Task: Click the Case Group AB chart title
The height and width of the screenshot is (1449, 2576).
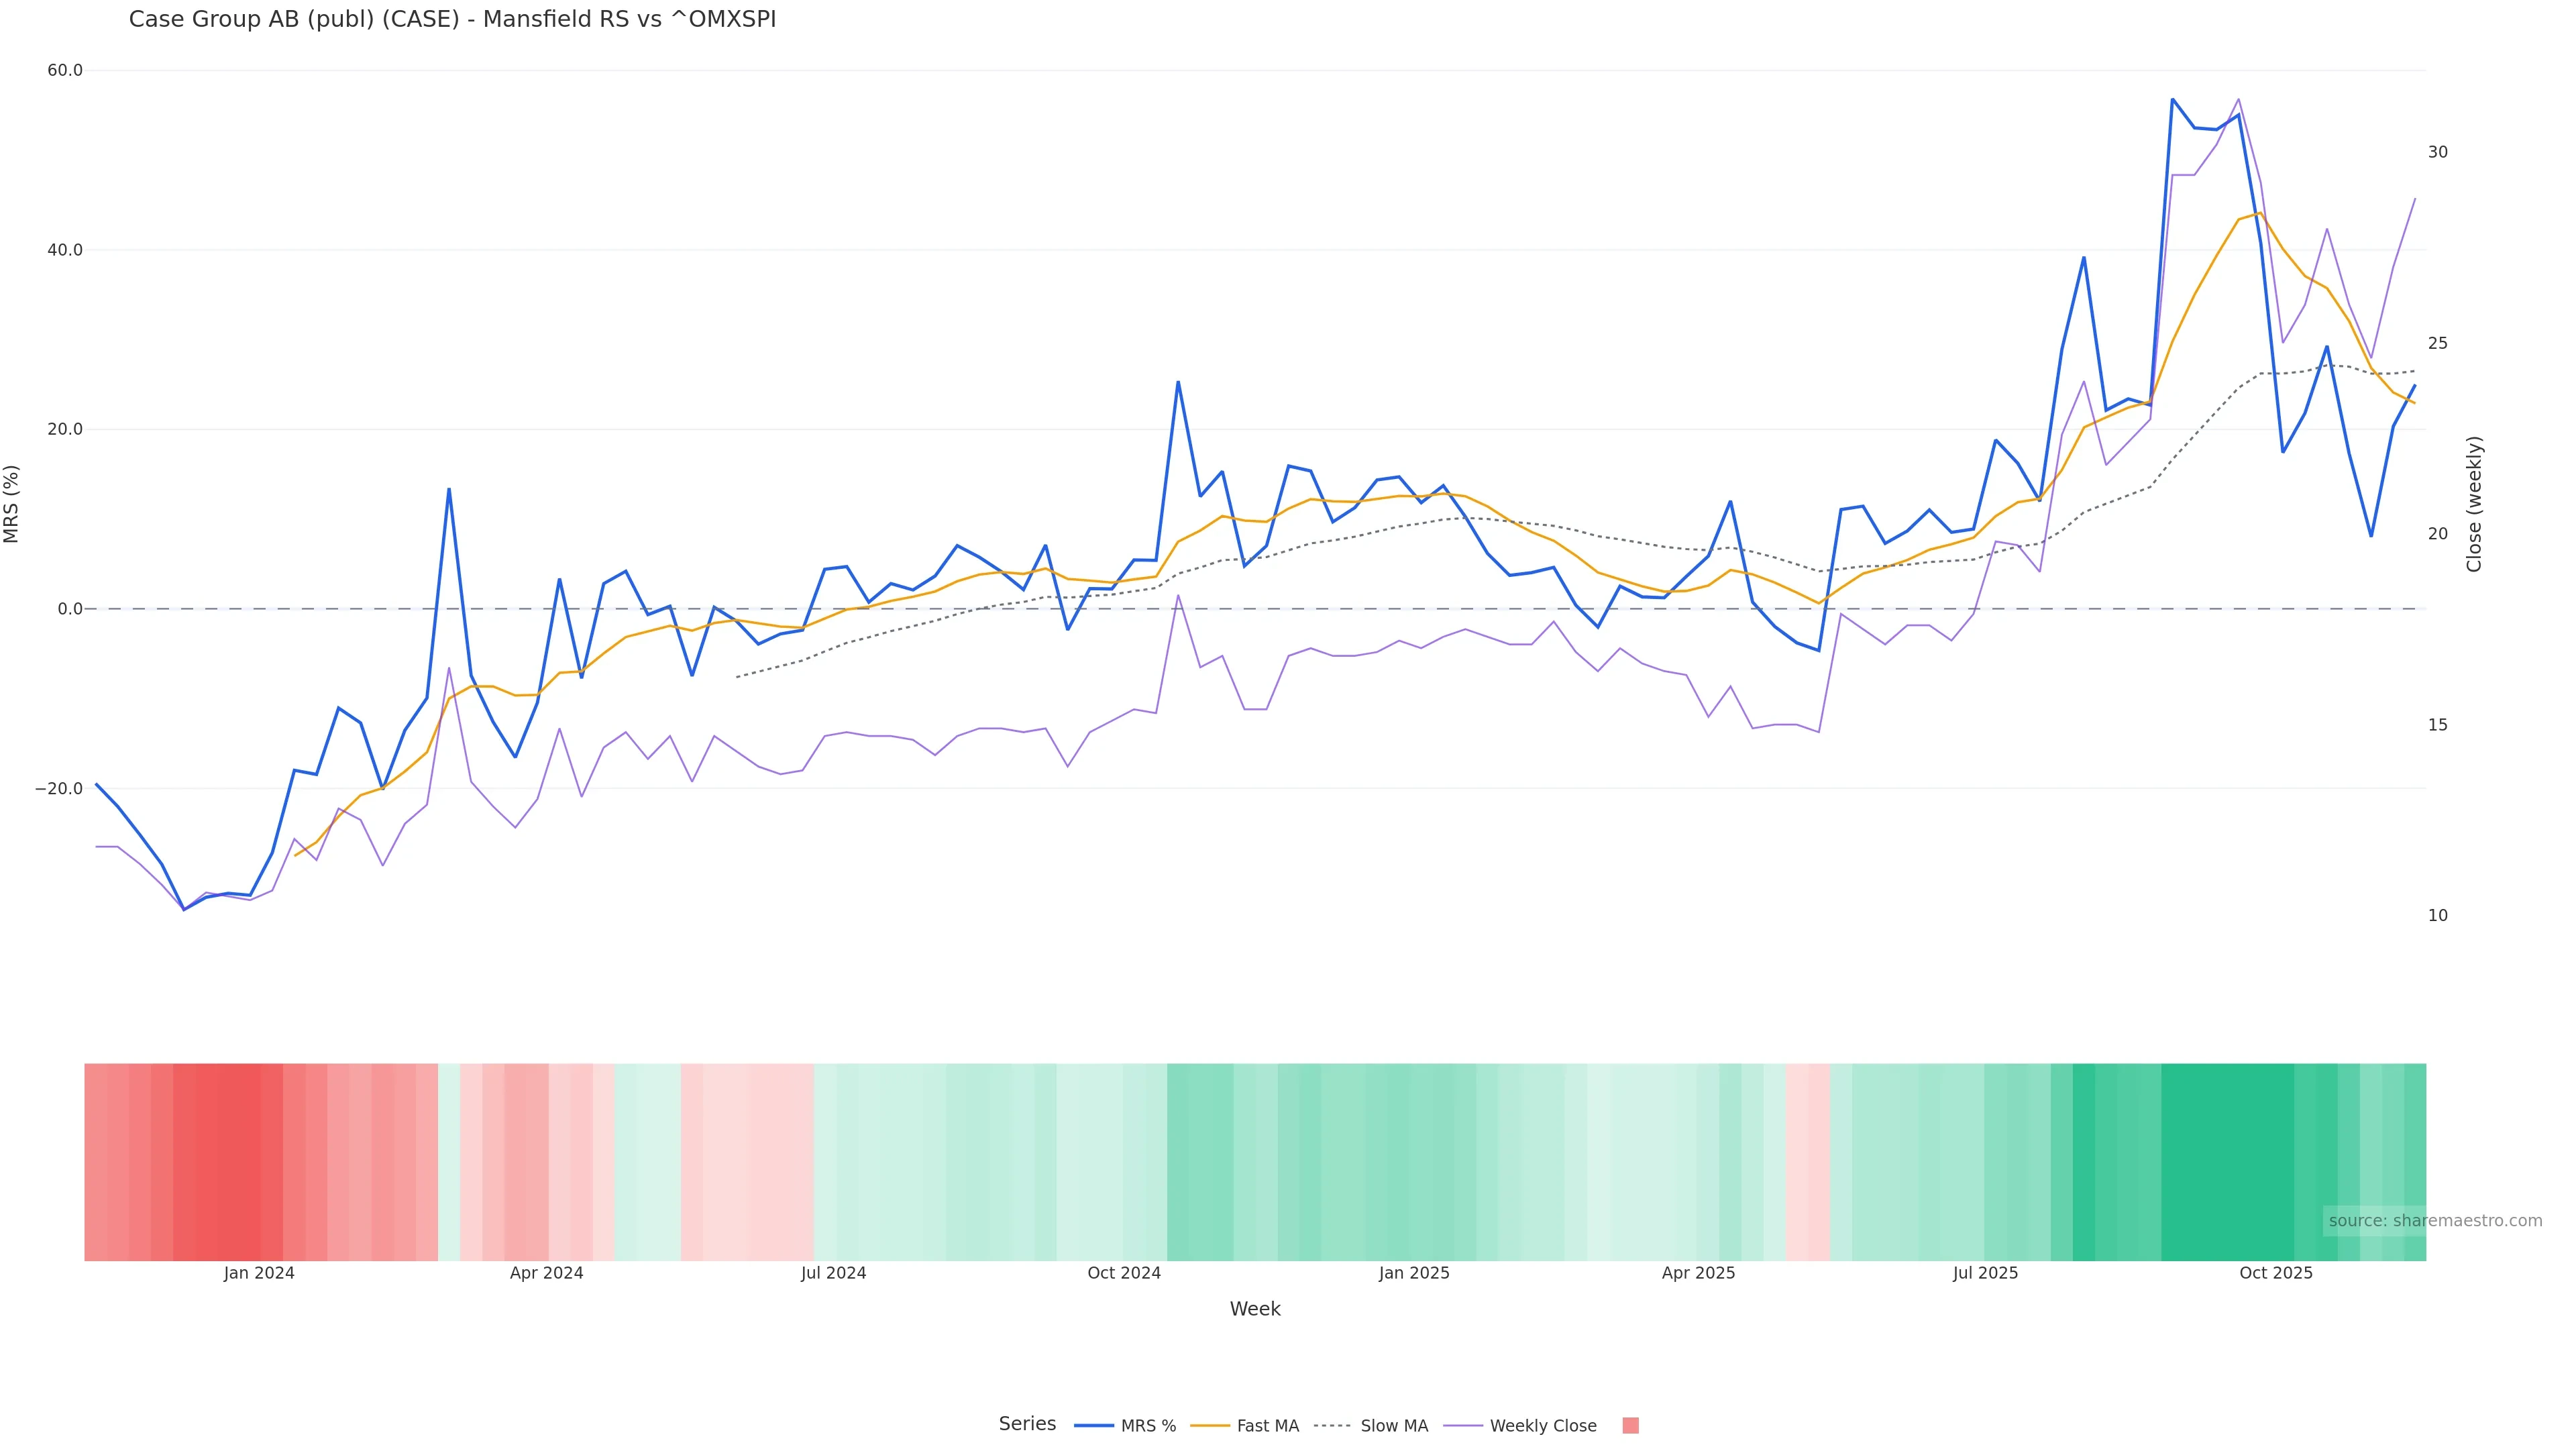Action: coord(452,19)
